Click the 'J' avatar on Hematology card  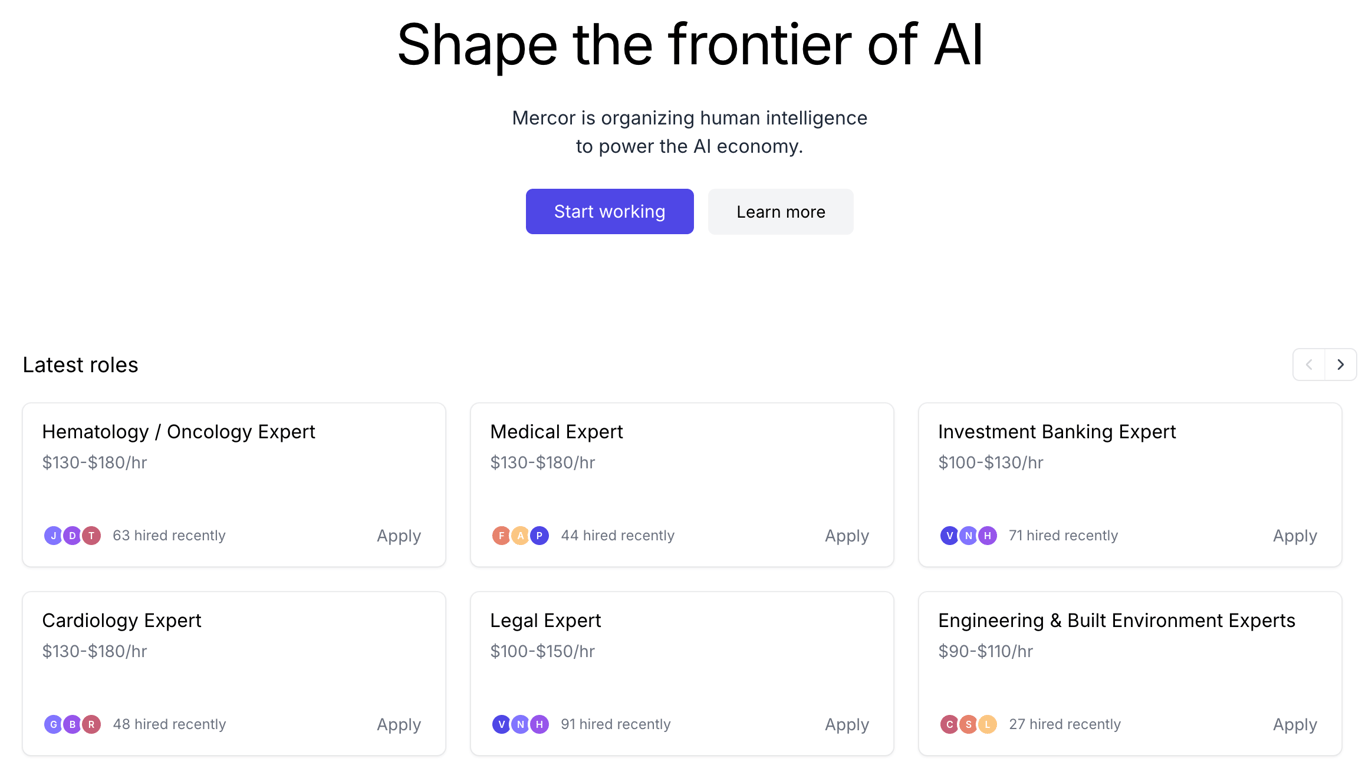[x=53, y=536]
